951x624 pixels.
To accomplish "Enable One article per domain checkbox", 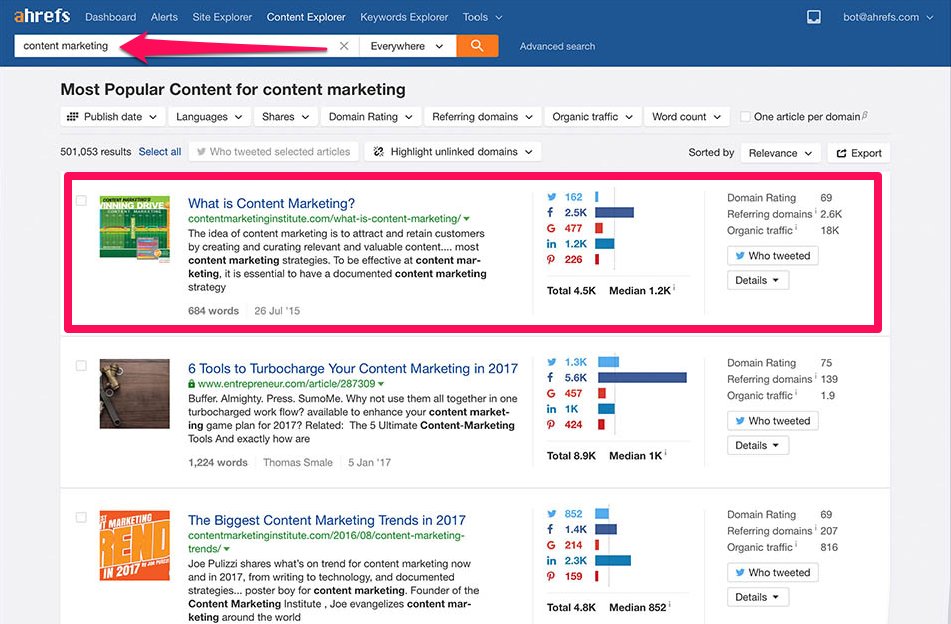I will pos(745,116).
